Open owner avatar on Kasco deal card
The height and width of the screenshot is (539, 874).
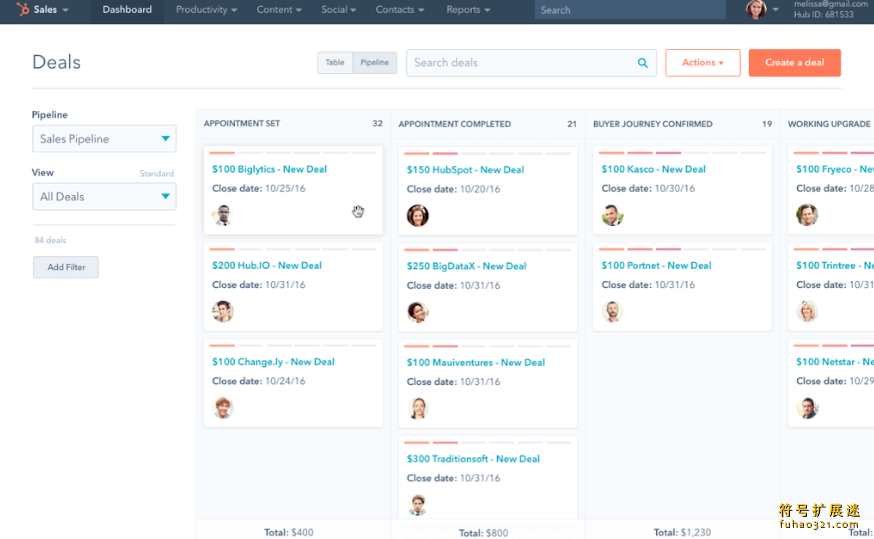[x=612, y=215]
